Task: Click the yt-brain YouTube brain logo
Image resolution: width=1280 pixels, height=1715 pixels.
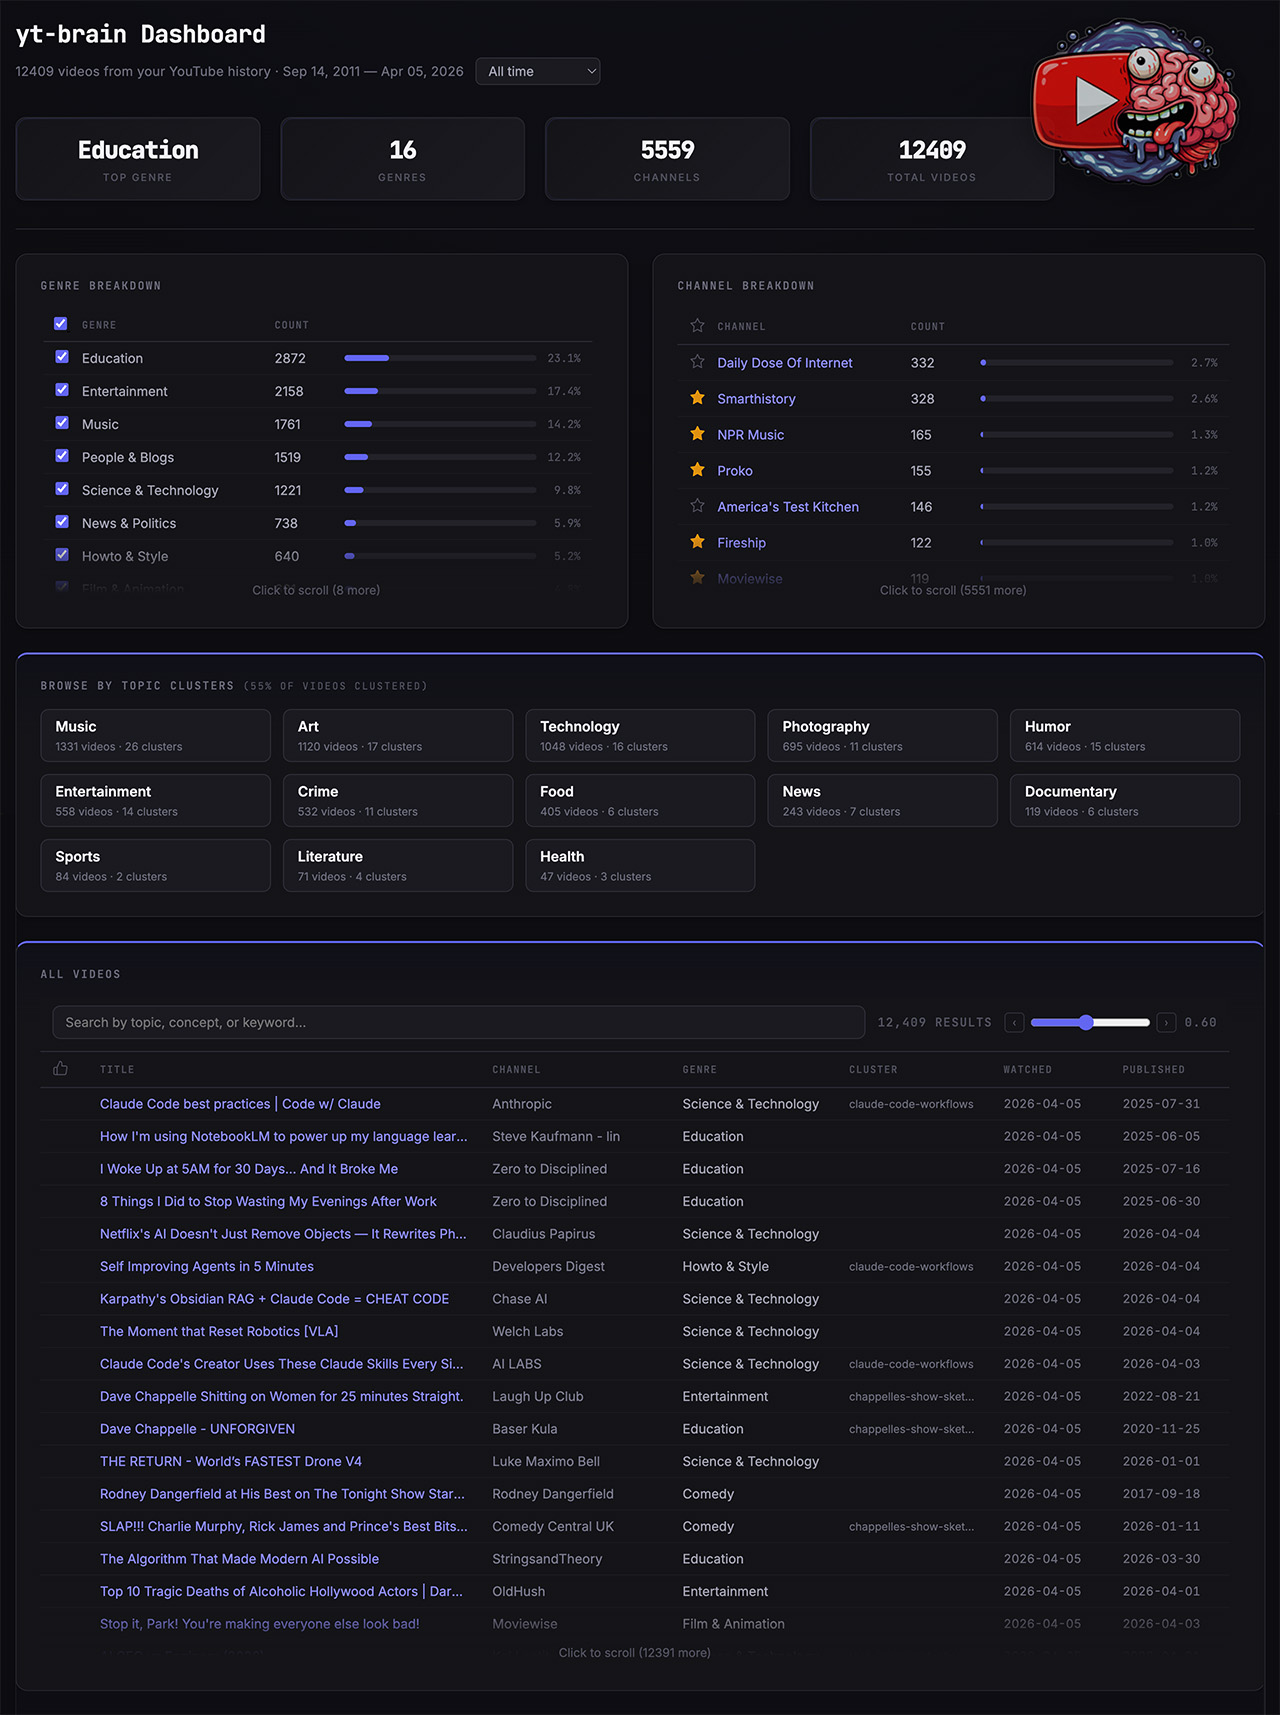Action: 1135,102
